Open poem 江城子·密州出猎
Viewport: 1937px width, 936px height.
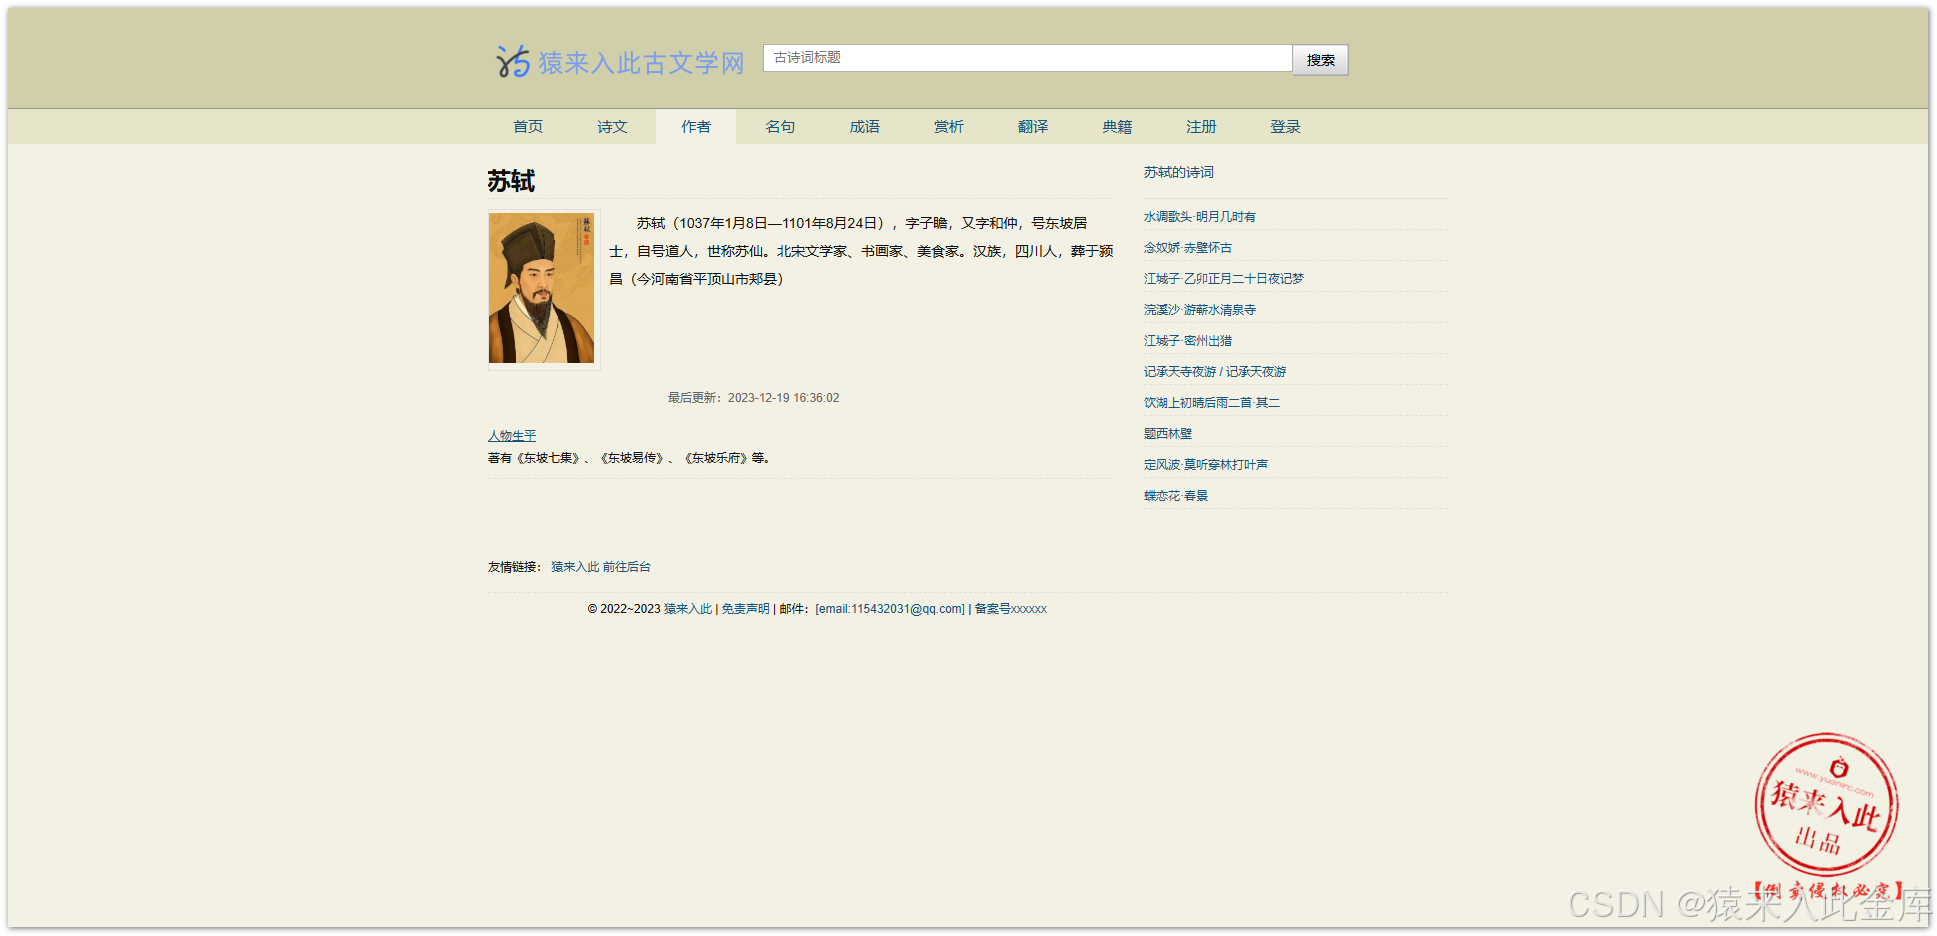[1188, 341]
